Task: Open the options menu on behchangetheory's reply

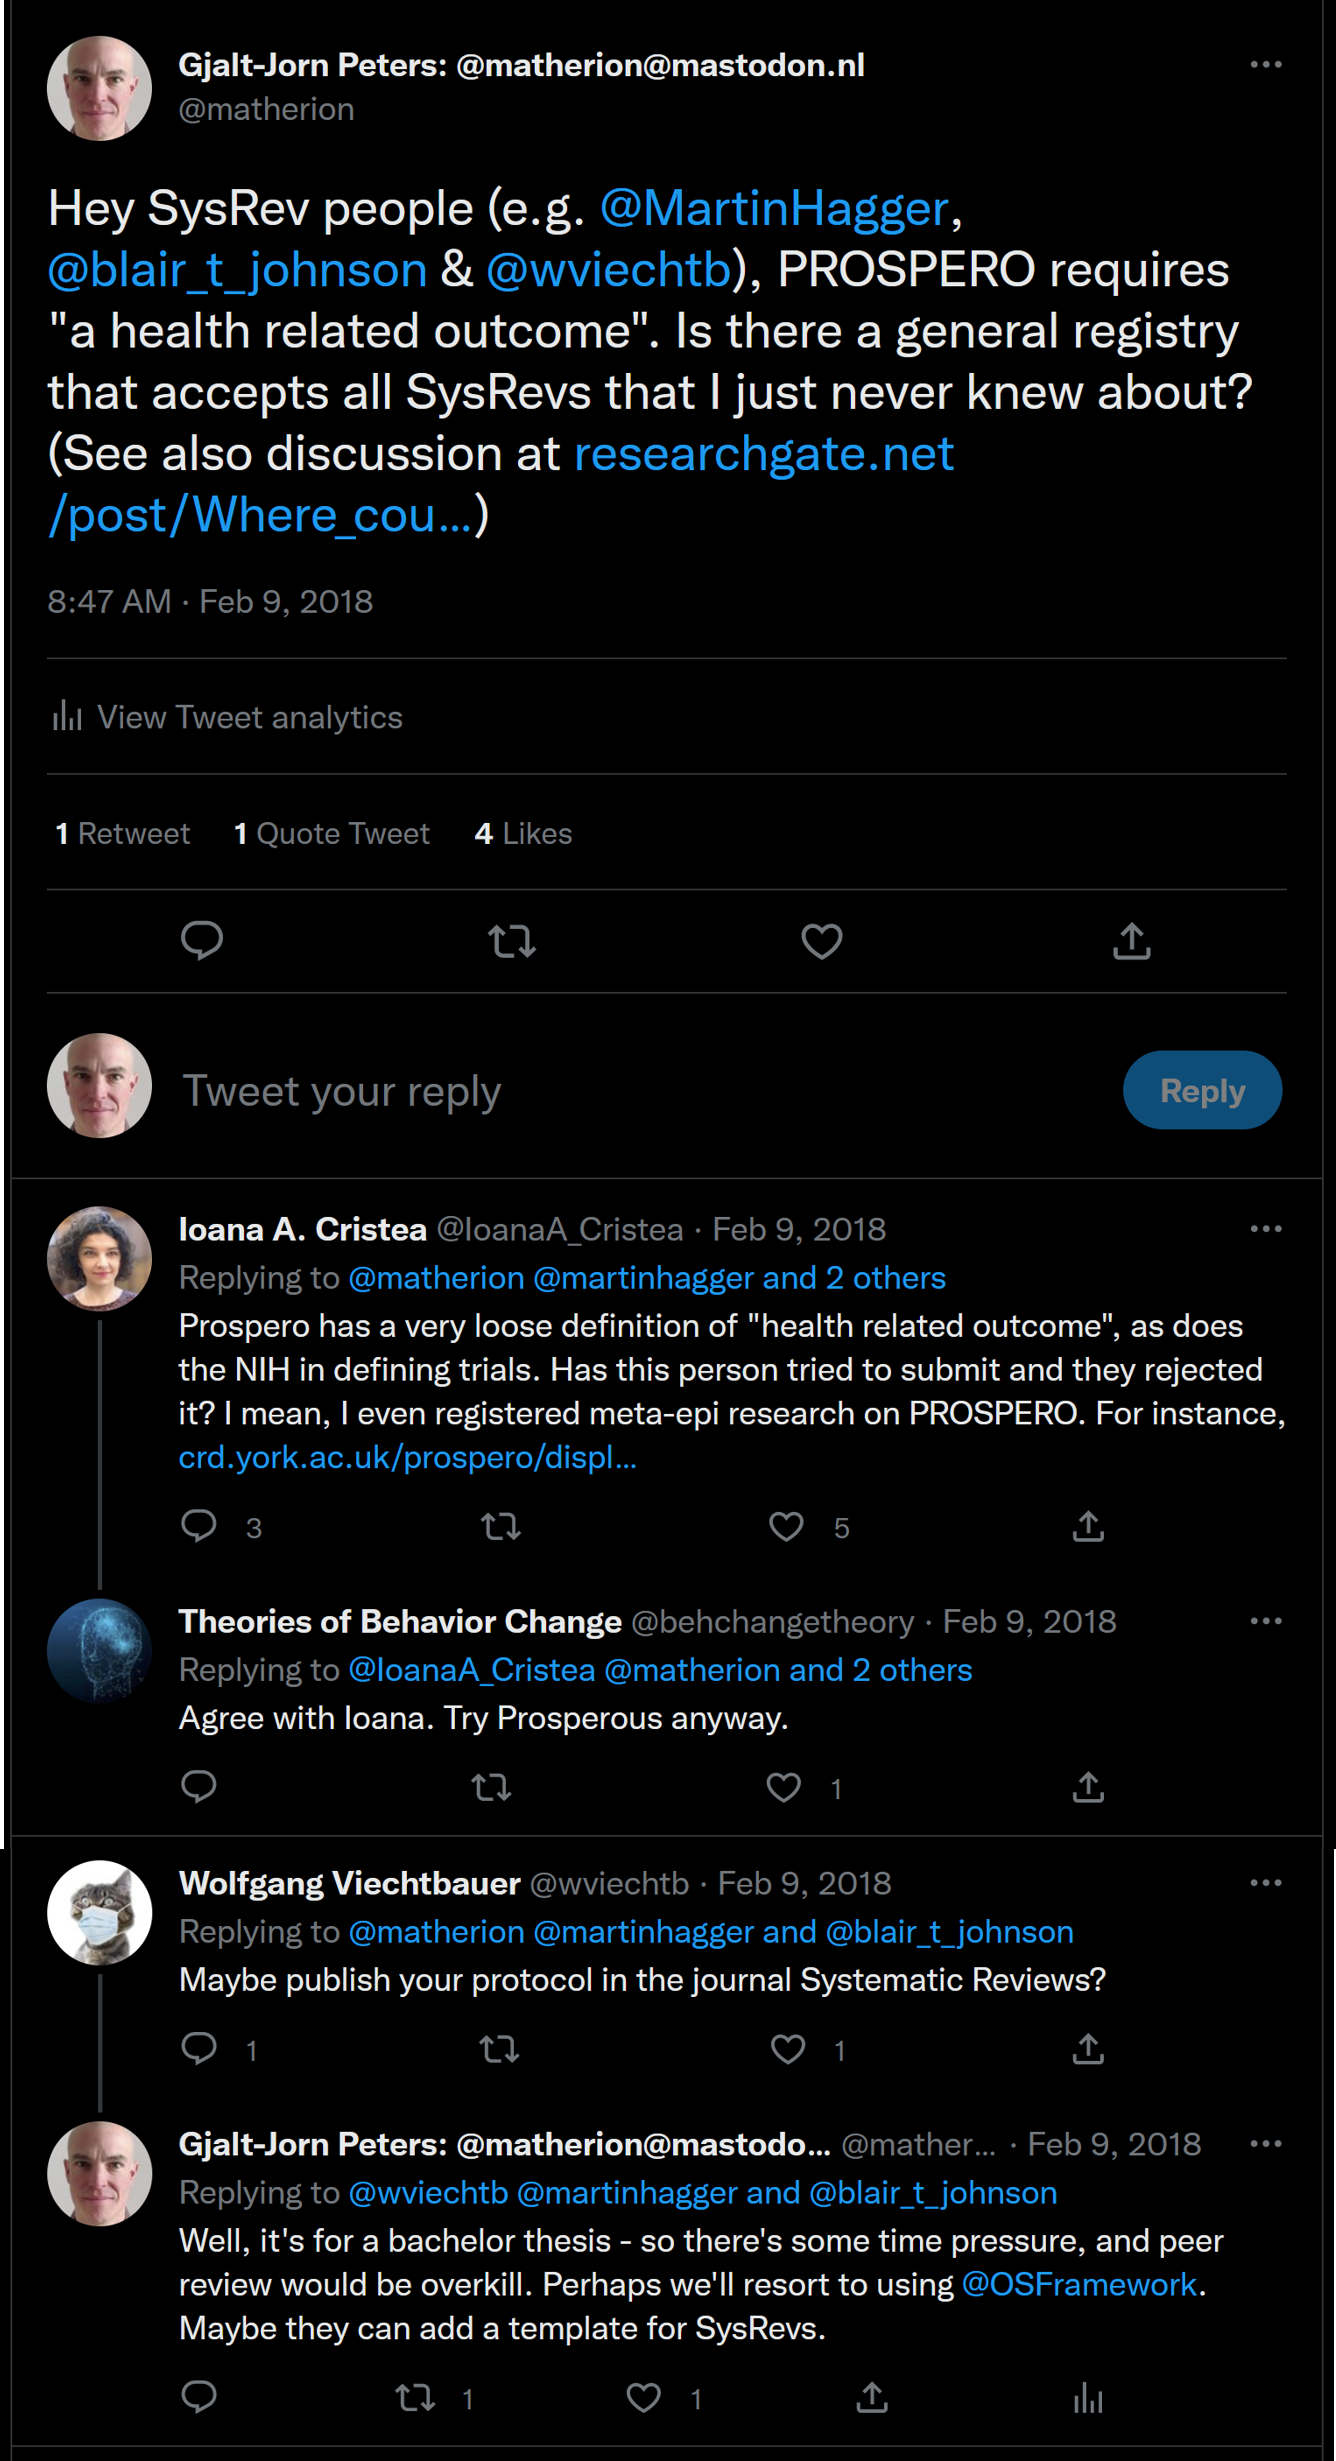Action: pos(1266,1620)
